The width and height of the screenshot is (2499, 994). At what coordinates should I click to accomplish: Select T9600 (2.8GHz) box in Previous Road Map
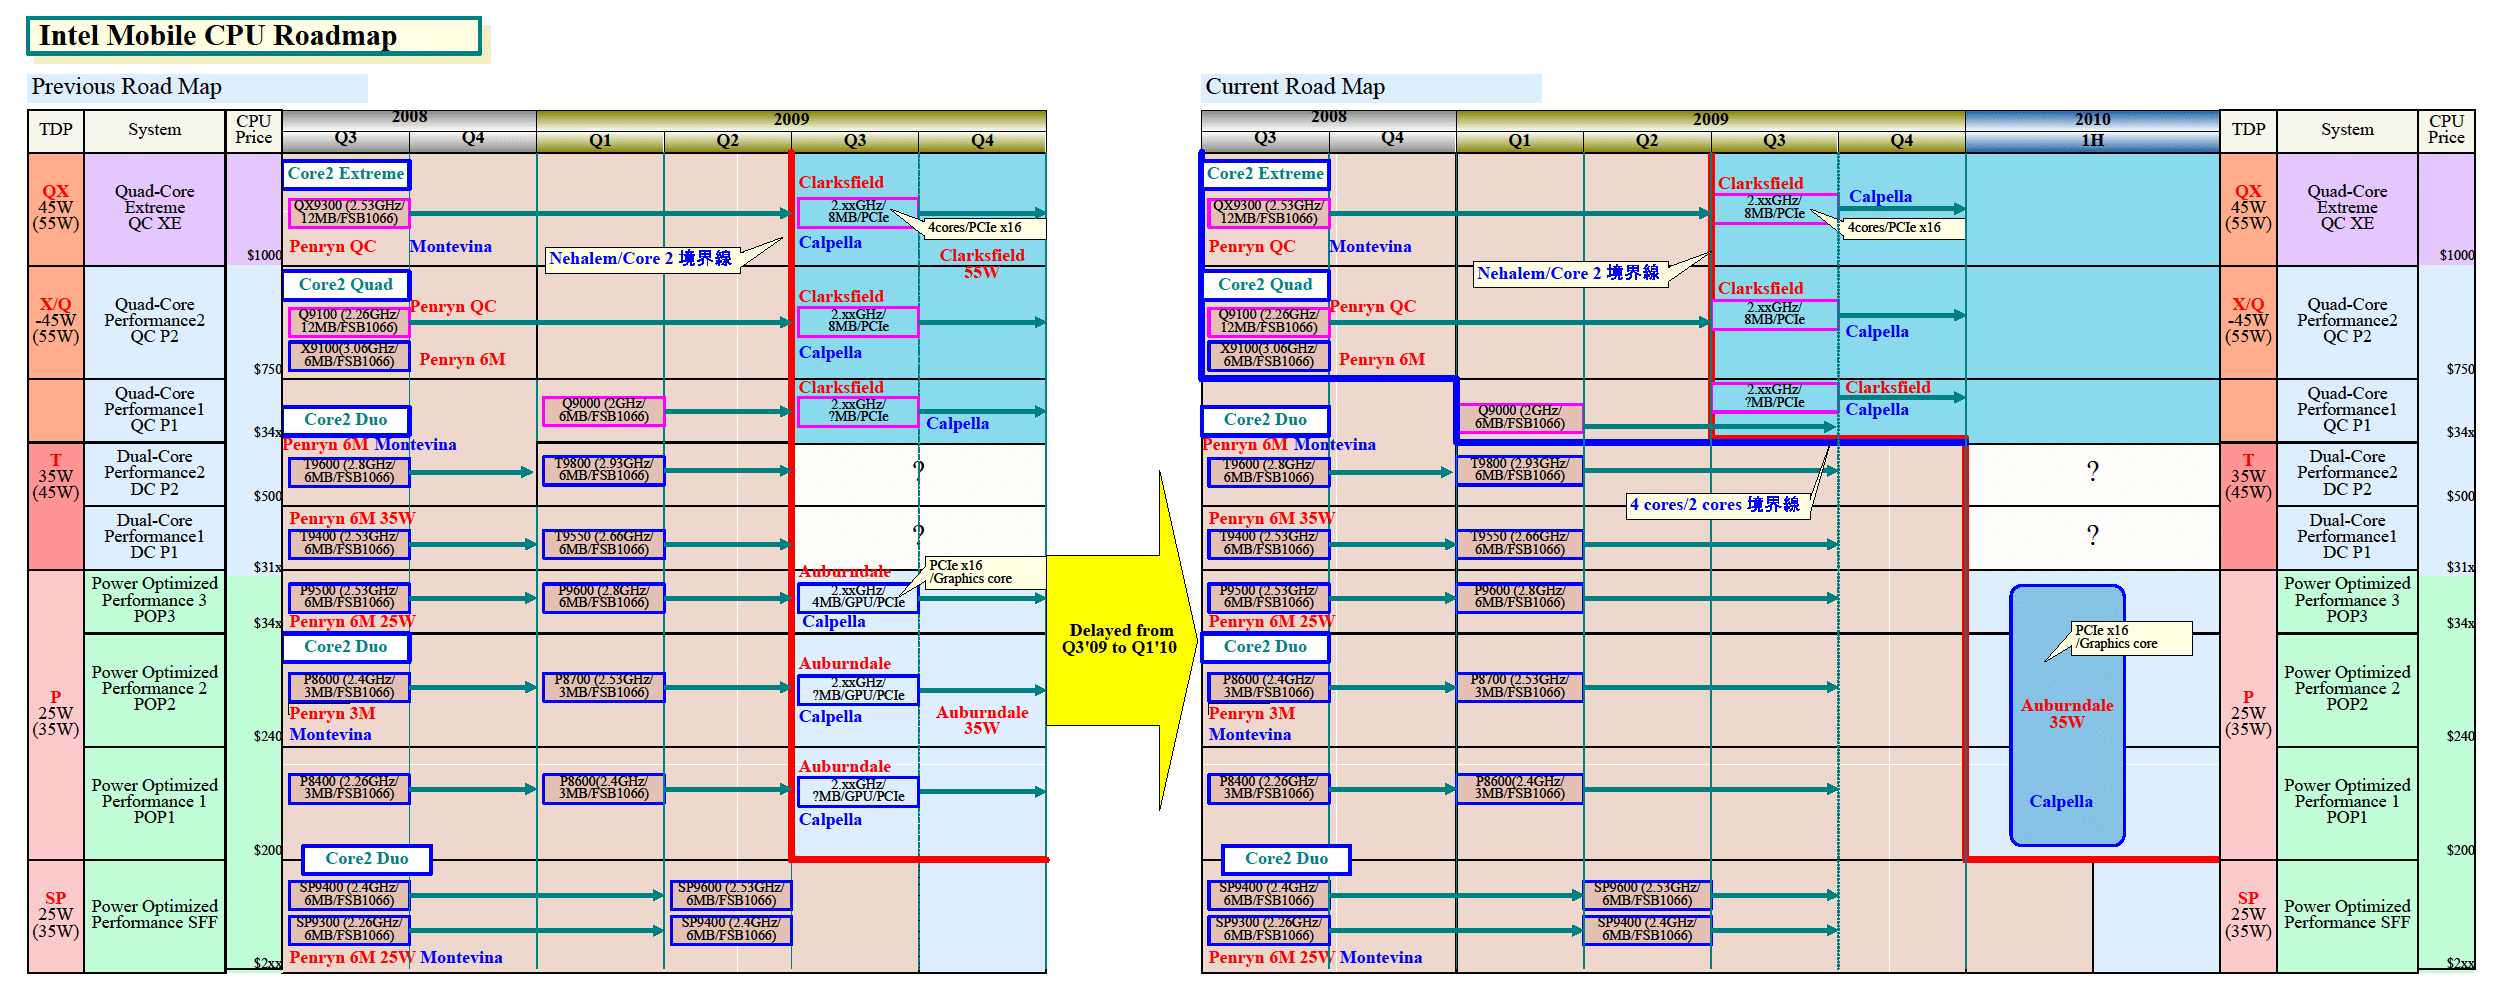[x=349, y=471]
